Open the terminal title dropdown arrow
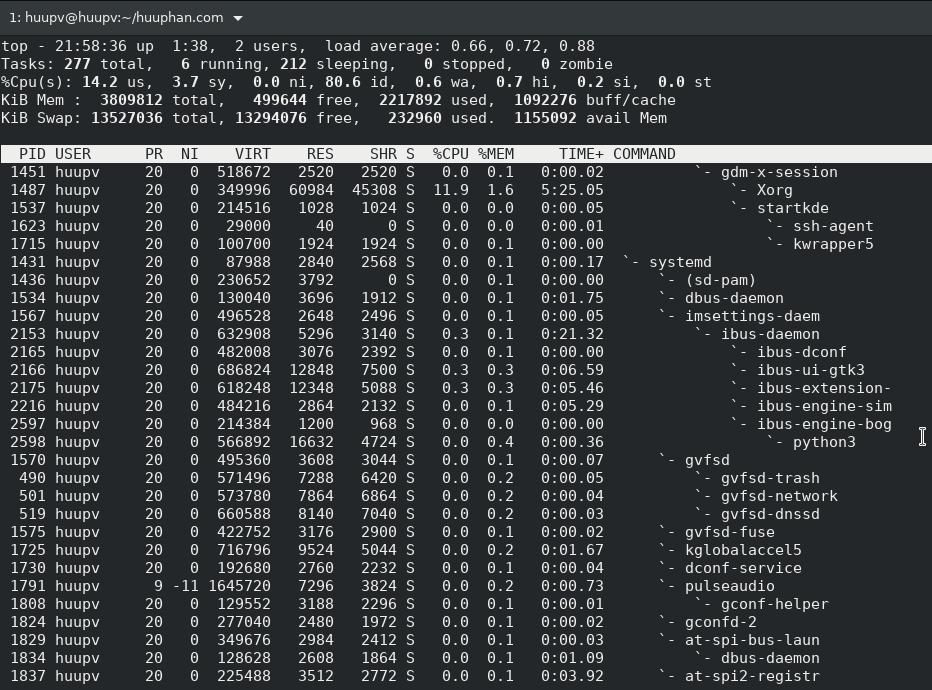The width and height of the screenshot is (932, 690). click(x=238, y=18)
